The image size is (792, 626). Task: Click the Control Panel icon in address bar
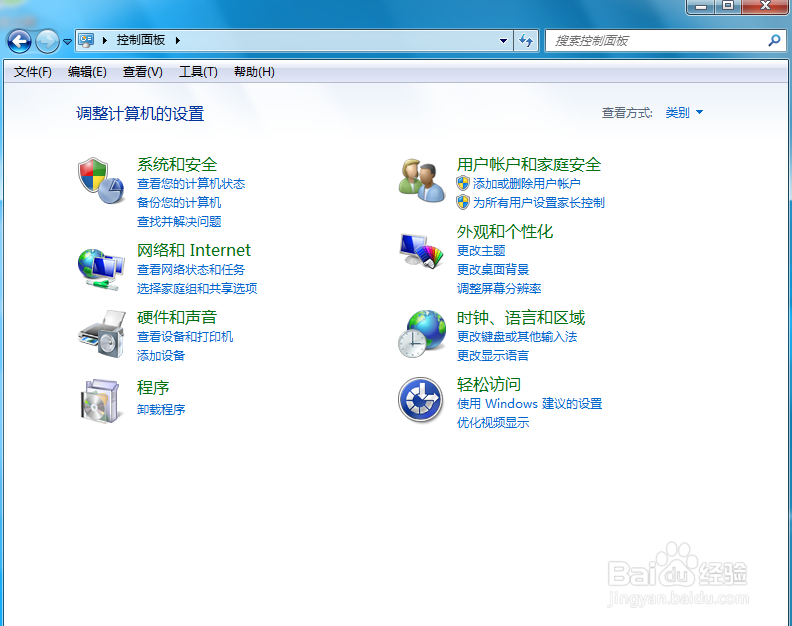(86, 40)
